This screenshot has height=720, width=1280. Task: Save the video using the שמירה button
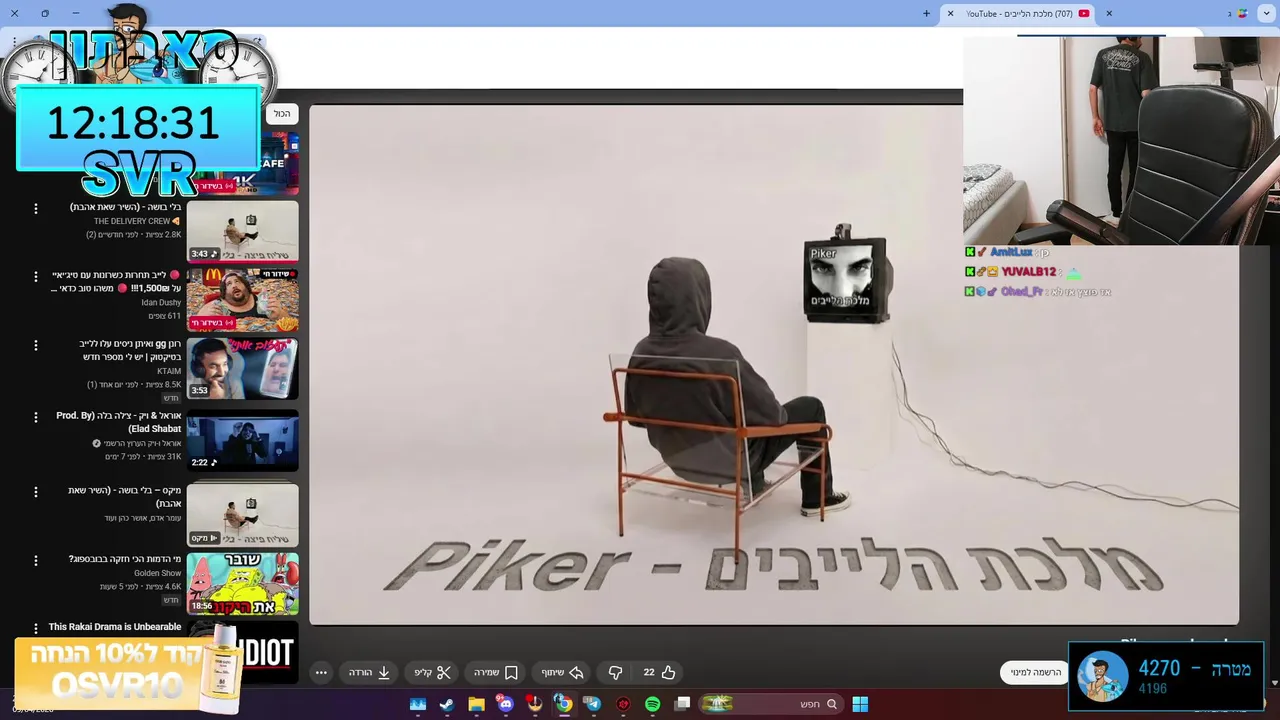pyautogui.click(x=496, y=673)
